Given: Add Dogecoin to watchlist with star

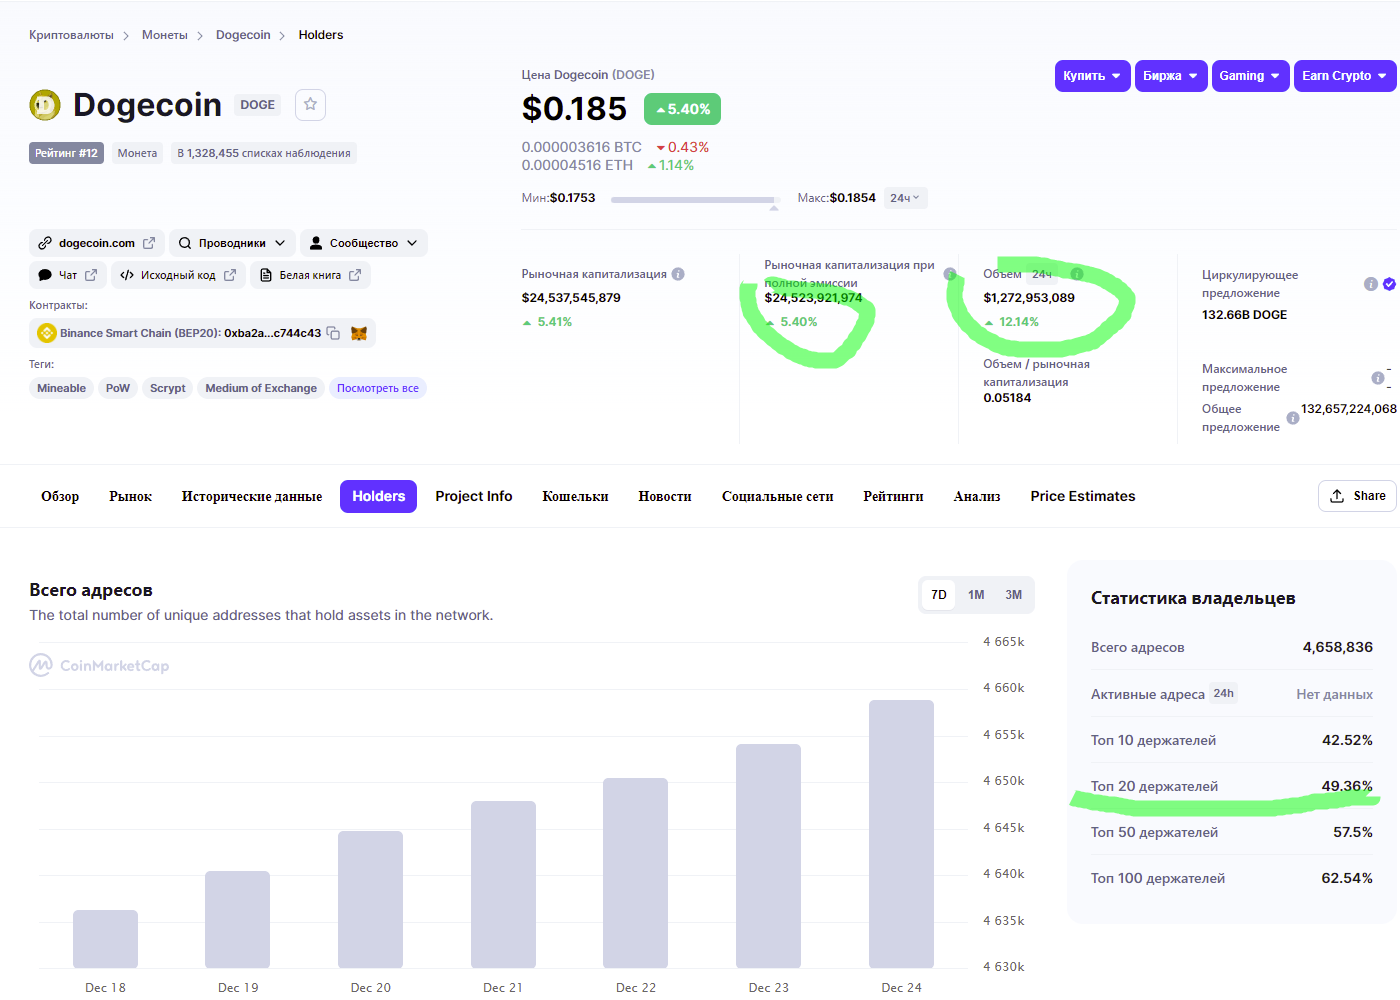Looking at the screenshot, I should coord(311,105).
